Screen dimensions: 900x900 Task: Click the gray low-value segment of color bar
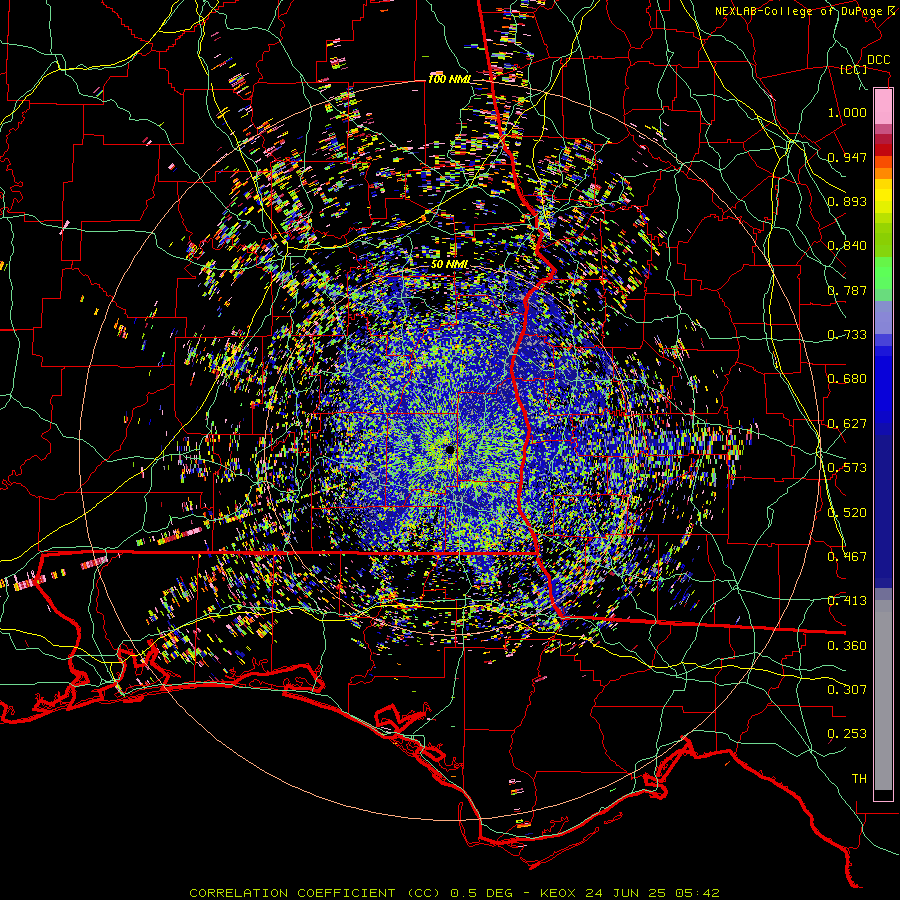tap(883, 695)
